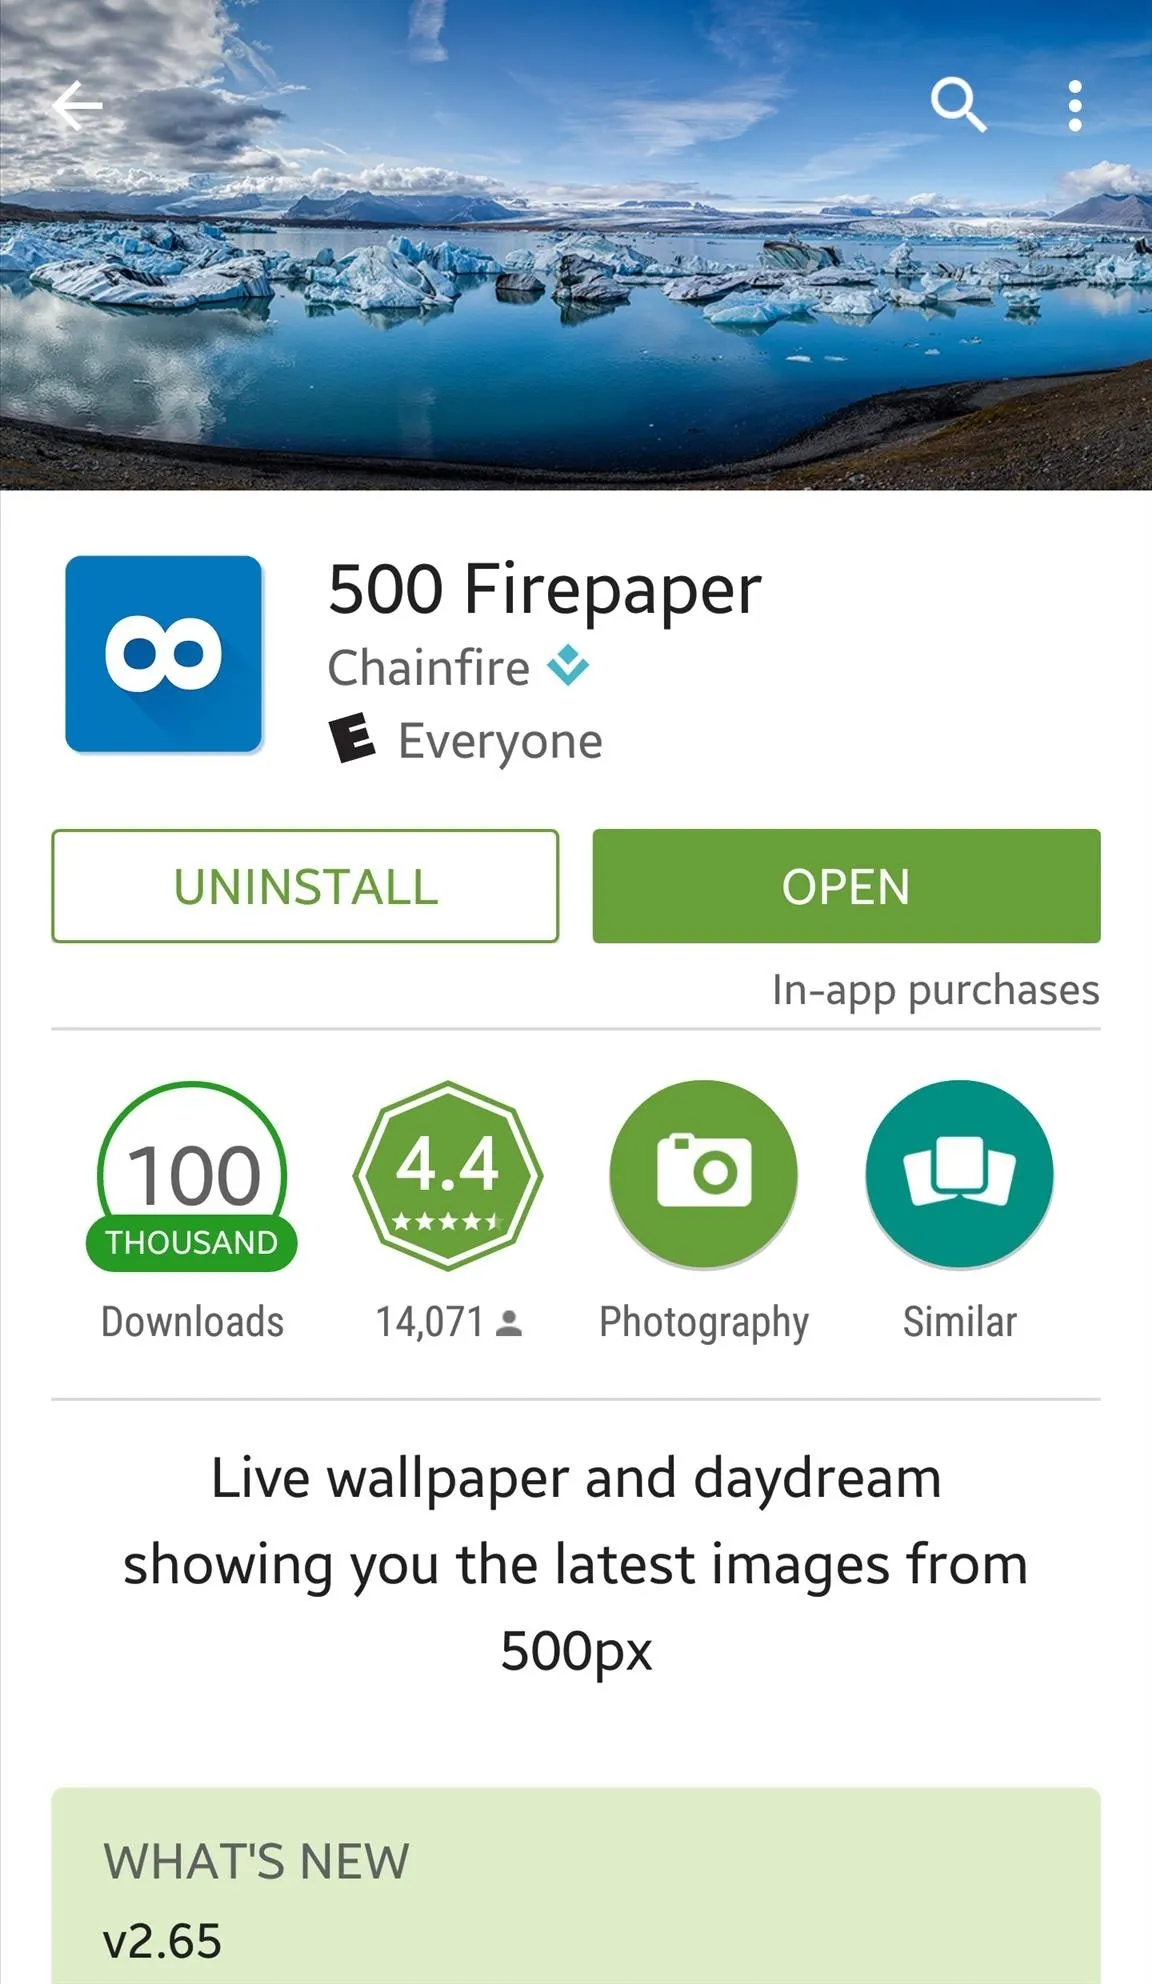
Task: Tap the 14,071 reviews count
Action: pos(448,1322)
